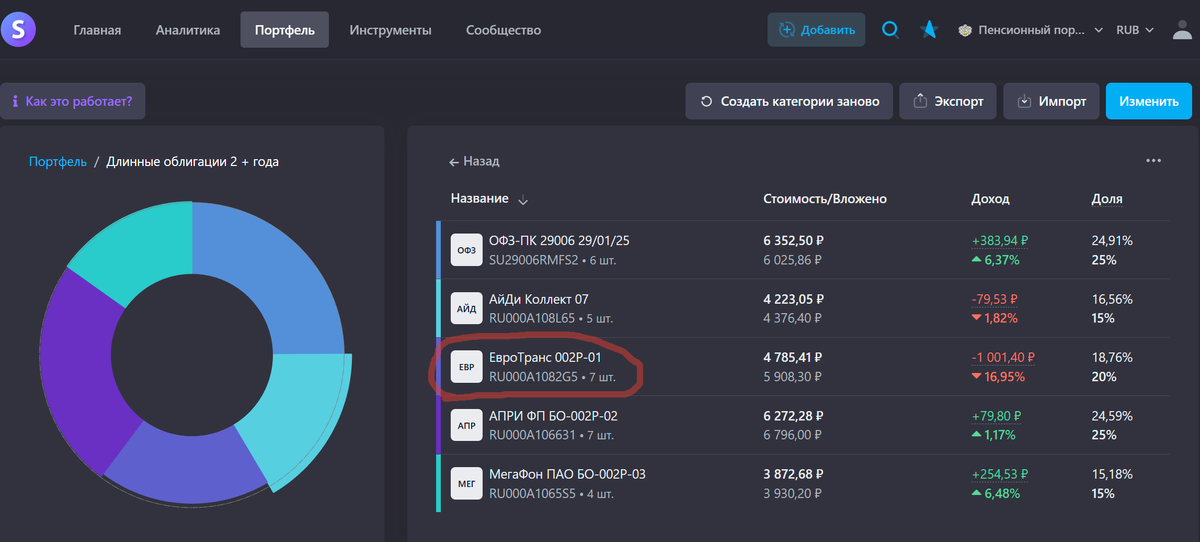Open Пенсионный портфель portfolio selector

pyautogui.click(x=1031, y=30)
